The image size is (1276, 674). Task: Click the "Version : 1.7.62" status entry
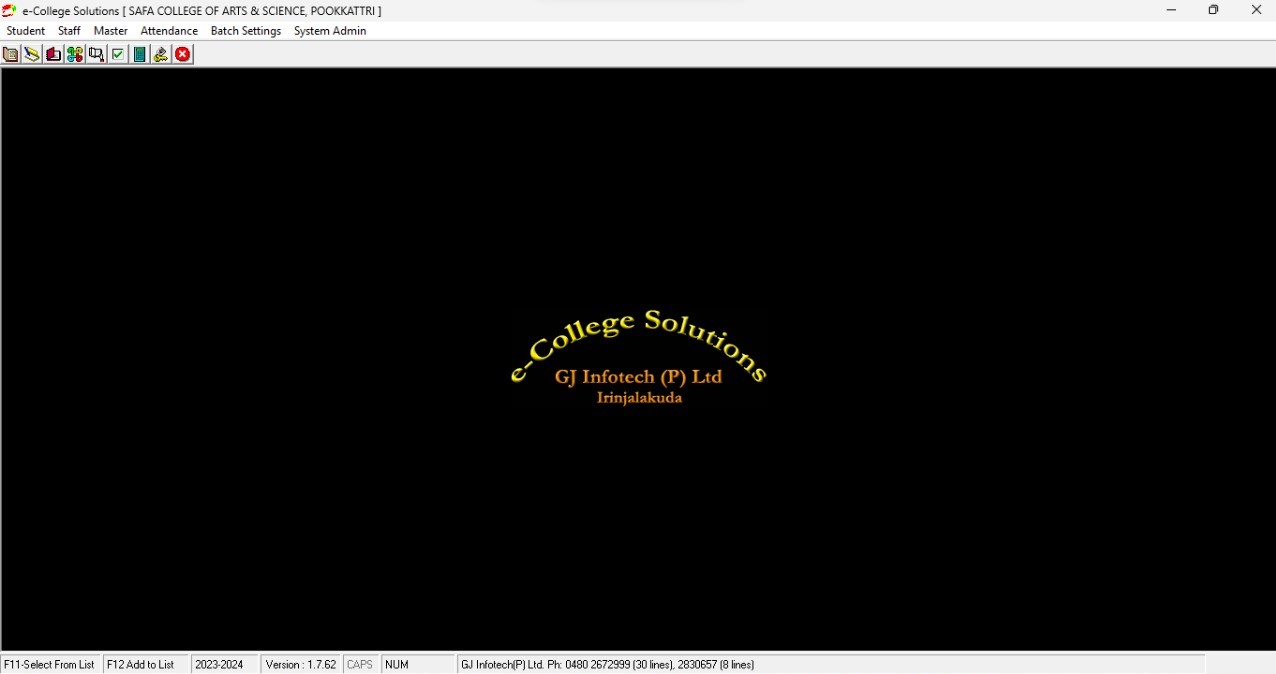[x=301, y=665]
